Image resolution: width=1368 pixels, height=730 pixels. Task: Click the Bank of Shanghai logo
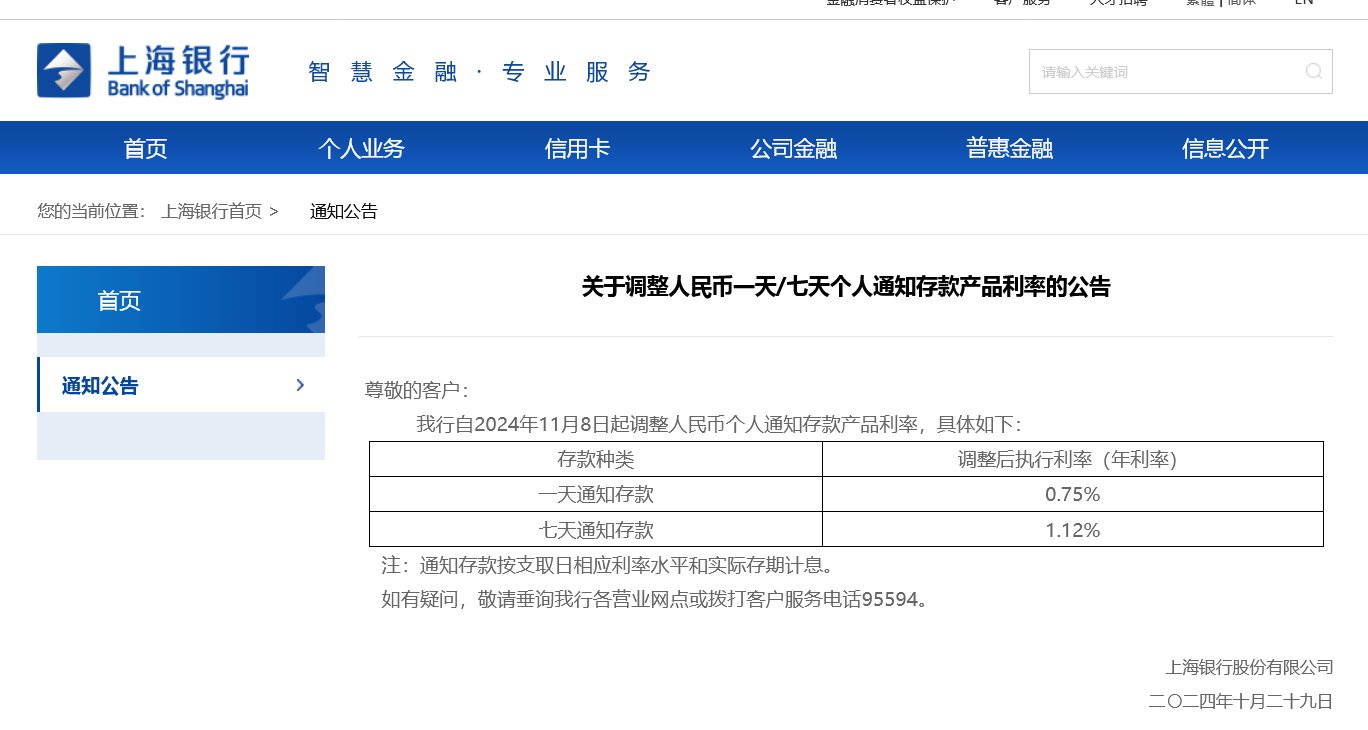click(143, 71)
